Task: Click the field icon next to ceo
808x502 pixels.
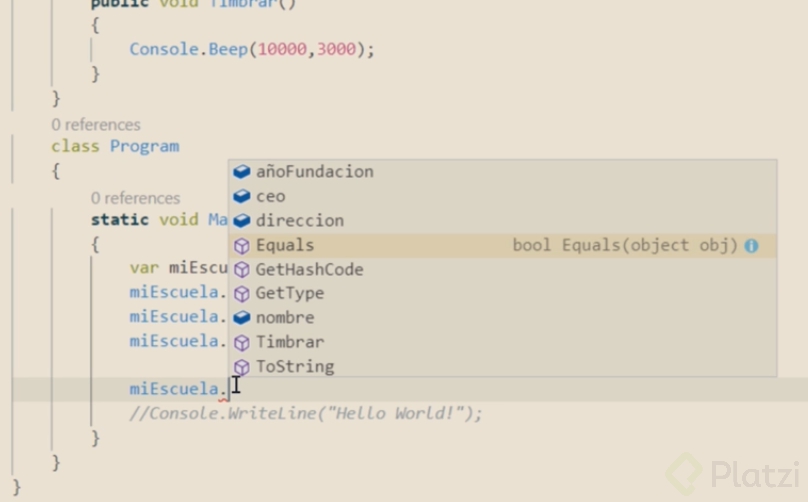Action: pos(242,196)
